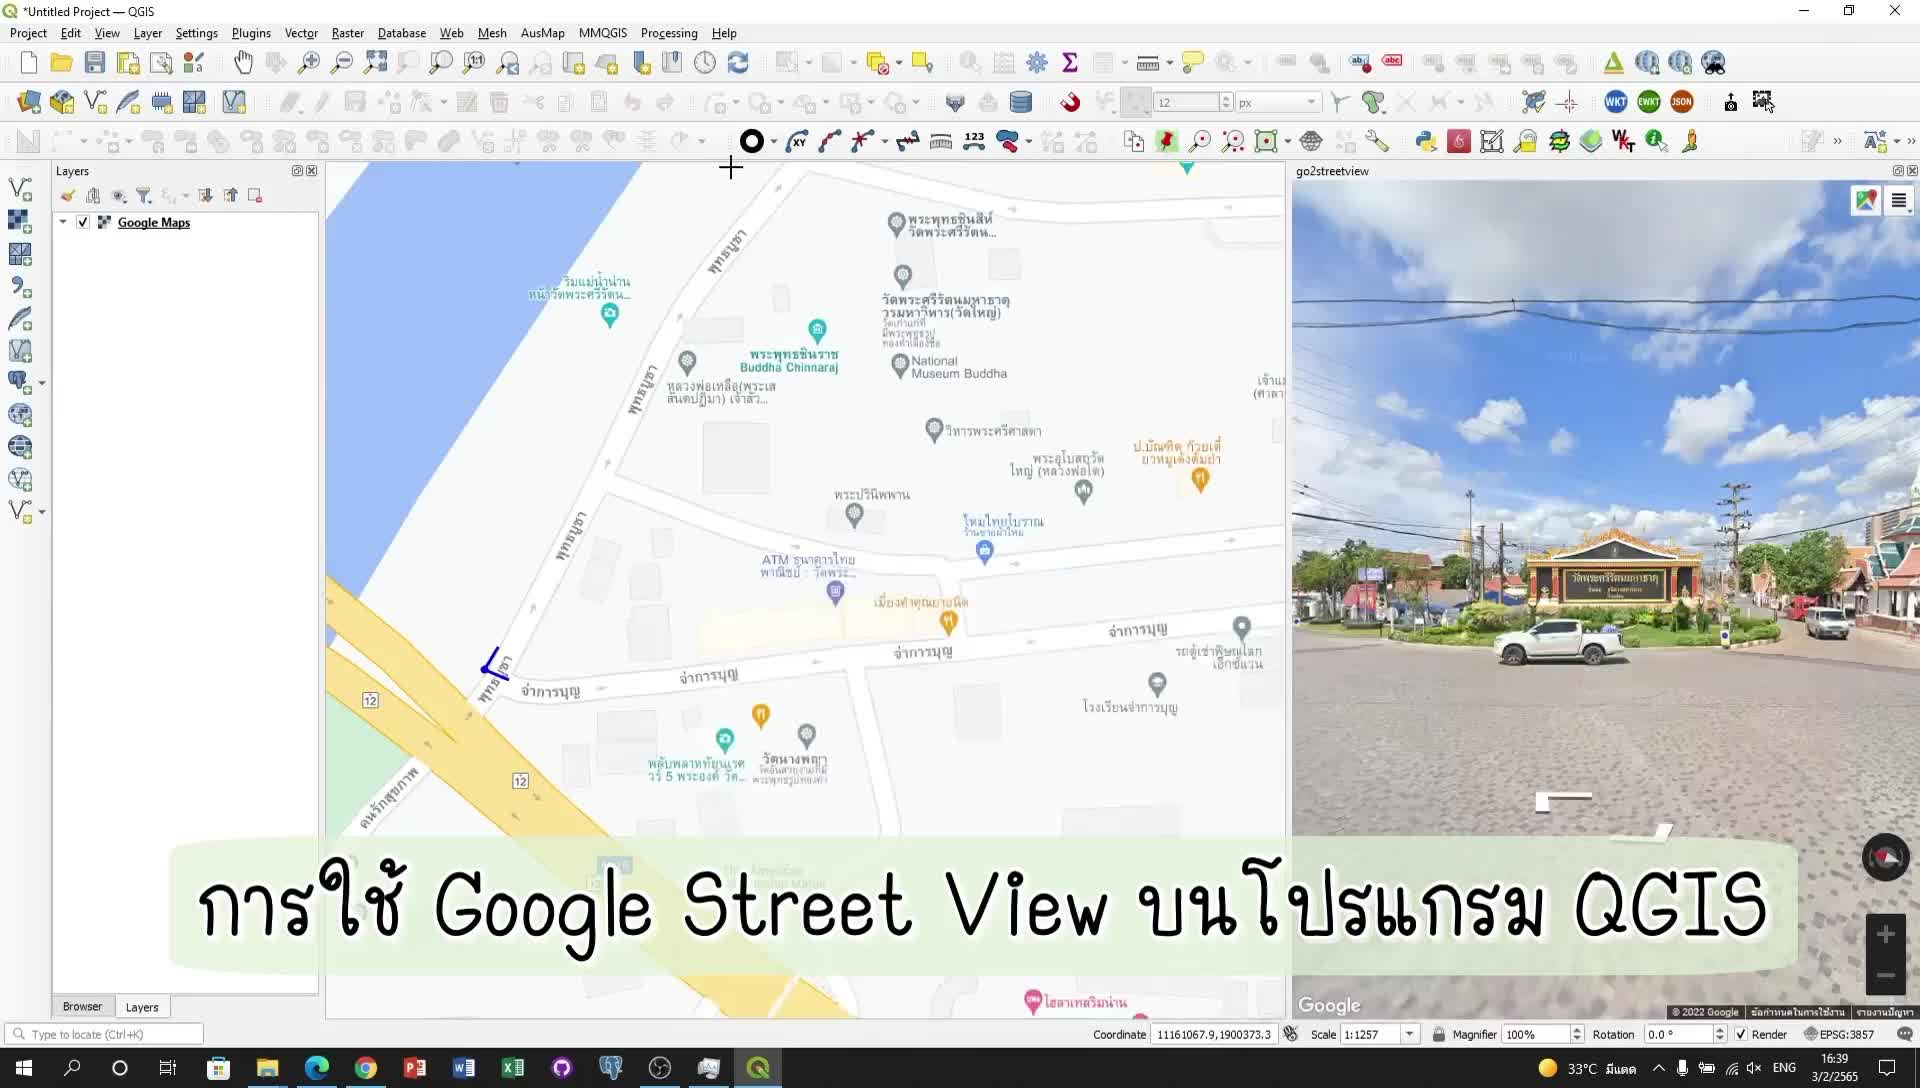Open statistical summary sigma icon
This screenshot has width=1920, height=1088.
click(1070, 63)
